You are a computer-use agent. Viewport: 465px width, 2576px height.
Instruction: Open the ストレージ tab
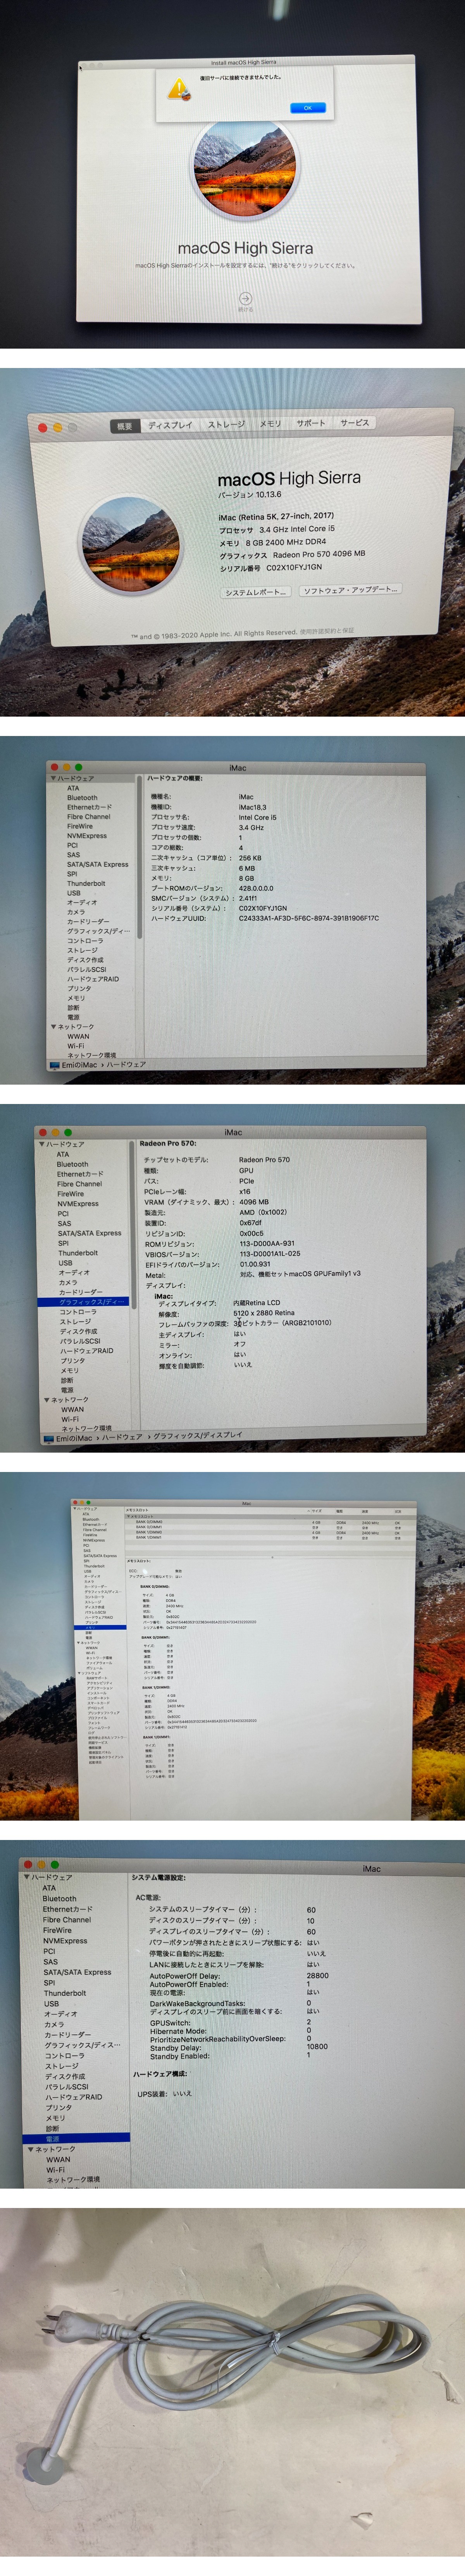(226, 424)
